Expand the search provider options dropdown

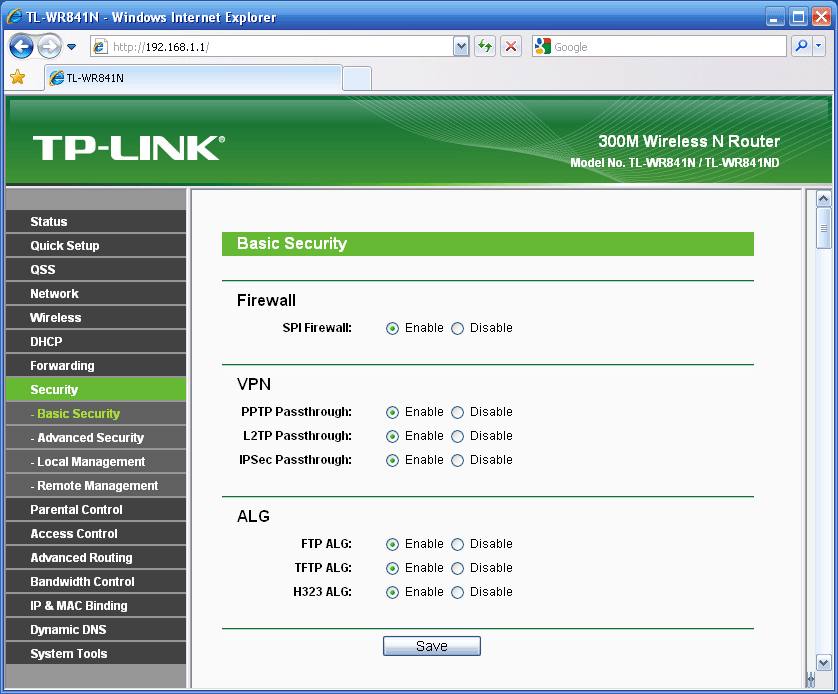tap(820, 47)
